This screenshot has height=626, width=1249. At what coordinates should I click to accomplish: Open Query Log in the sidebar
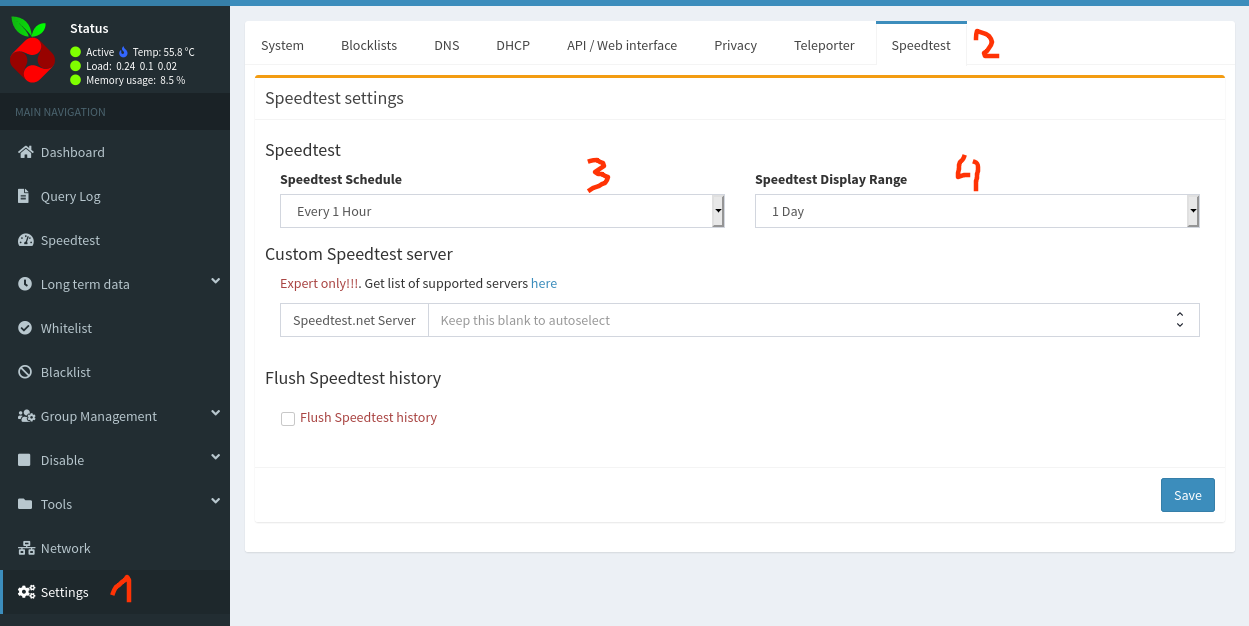[x=115, y=196]
